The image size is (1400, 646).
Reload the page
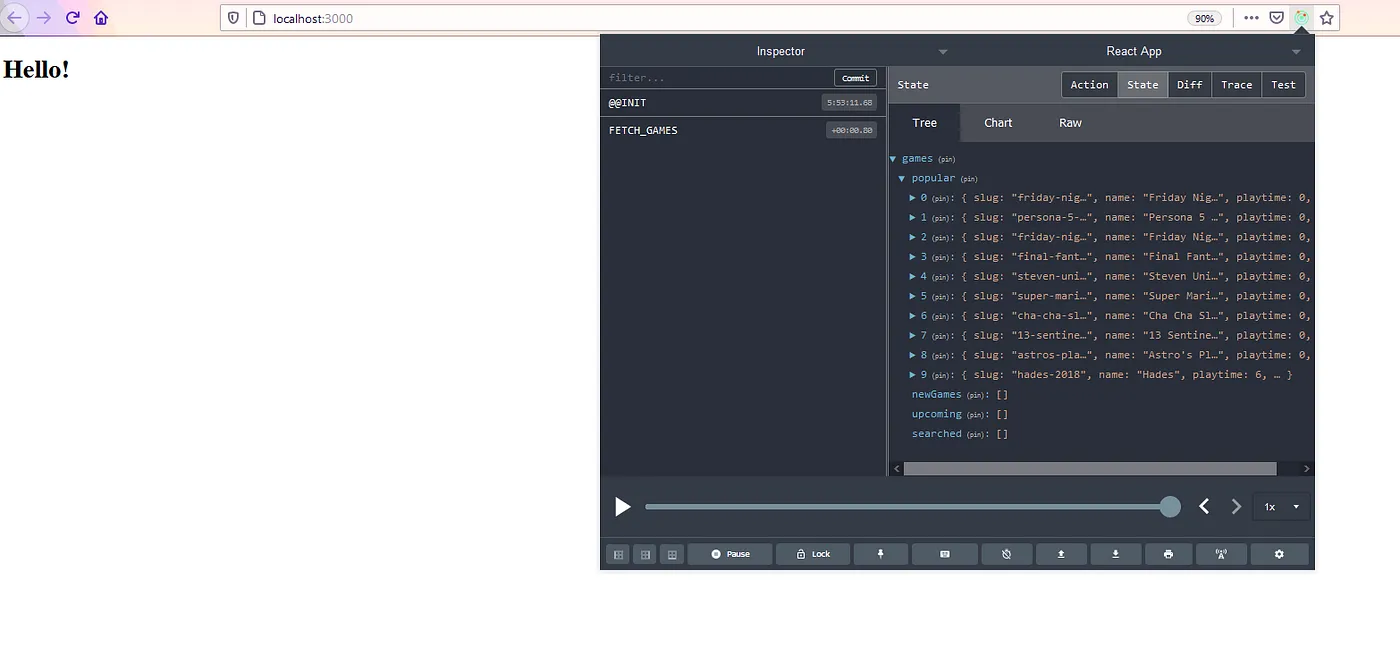(x=72, y=18)
